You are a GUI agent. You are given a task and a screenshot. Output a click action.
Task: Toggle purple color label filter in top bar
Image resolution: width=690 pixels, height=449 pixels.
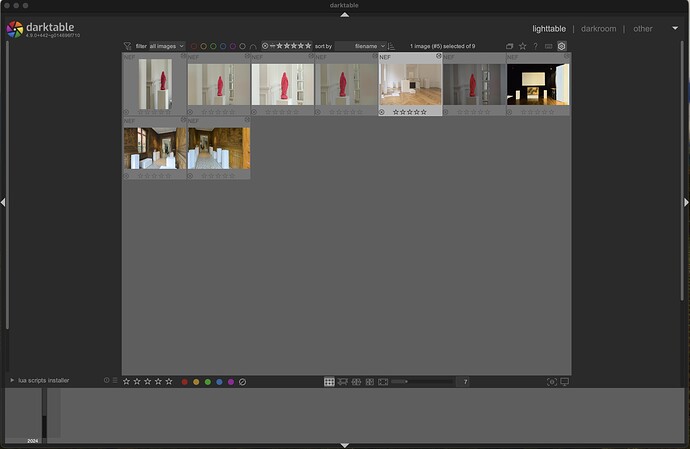(x=232, y=46)
